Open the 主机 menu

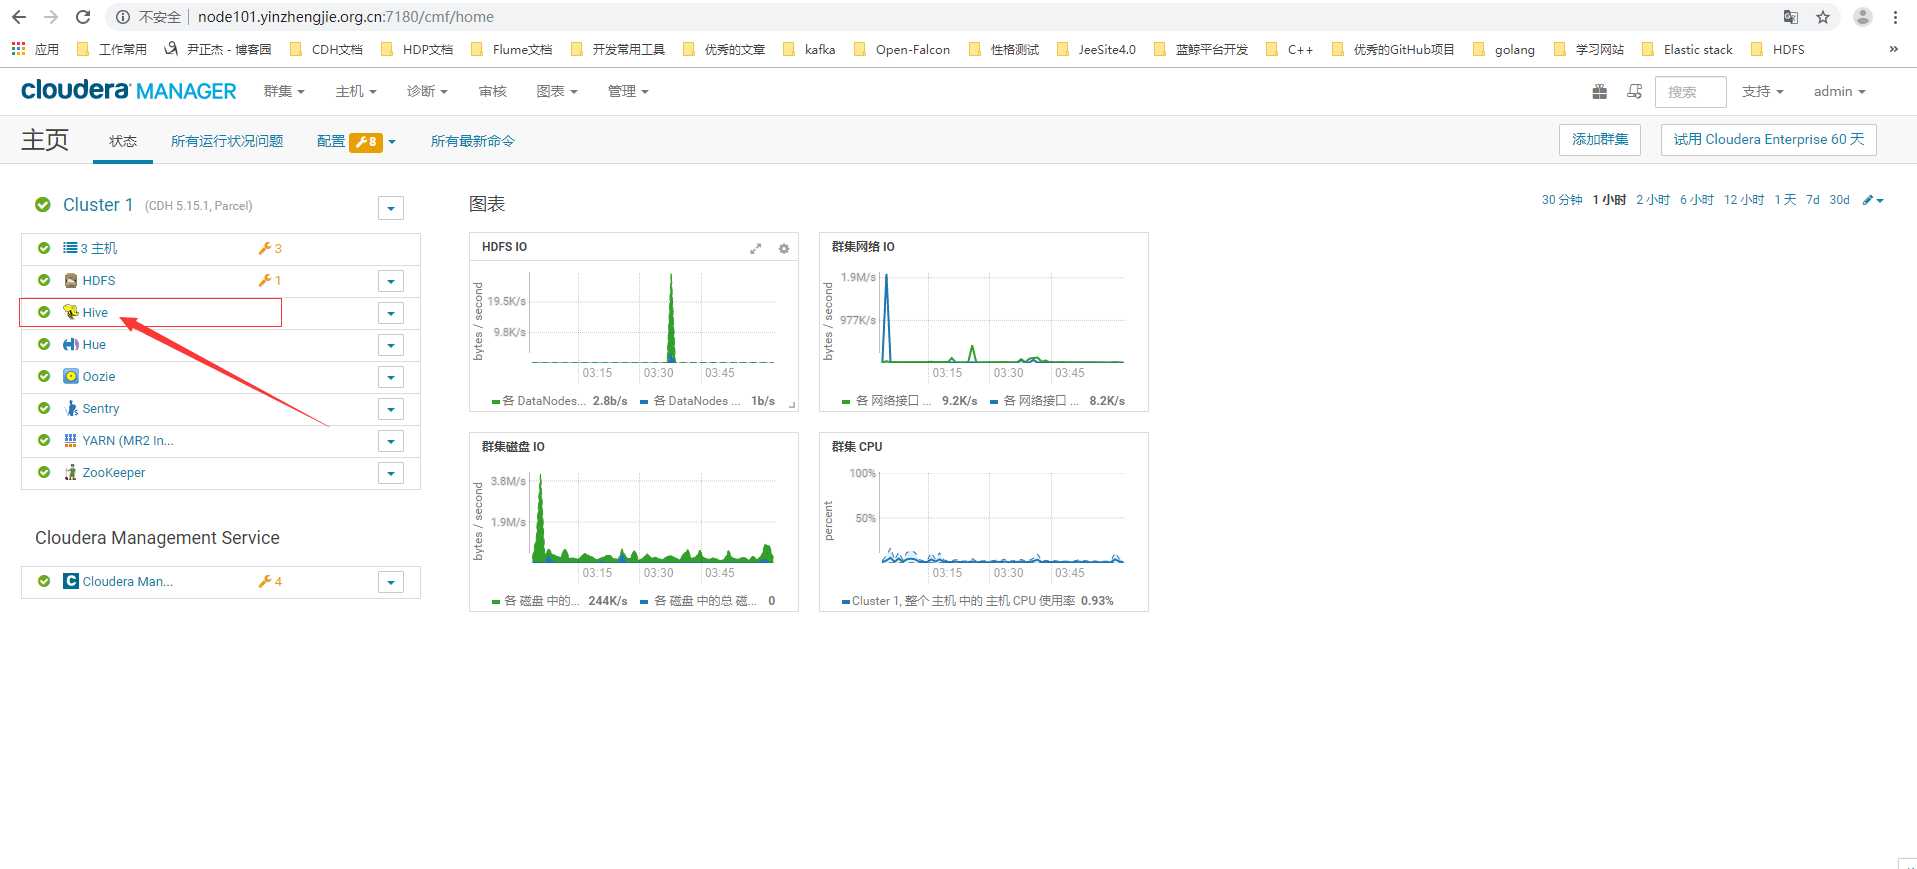[356, 91]
